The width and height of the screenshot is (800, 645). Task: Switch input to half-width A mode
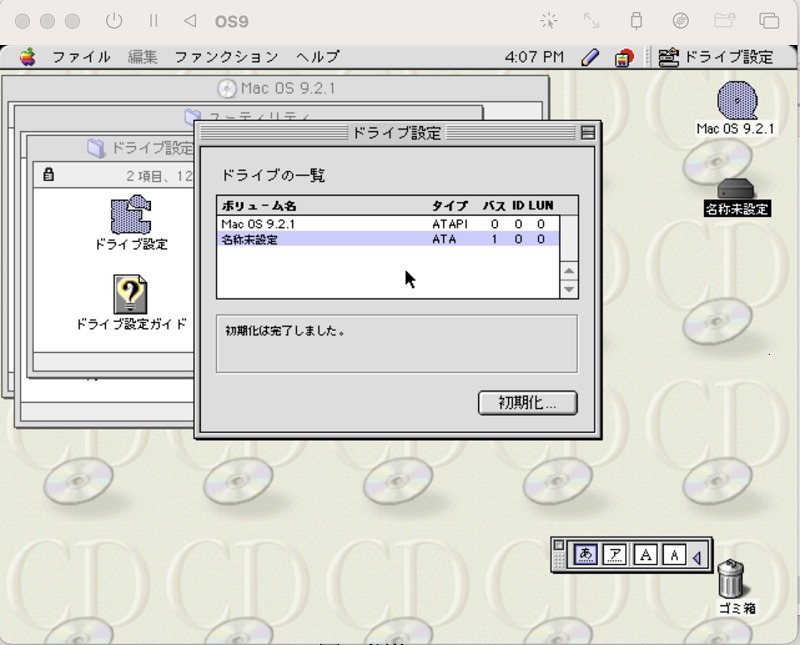click(674, 554)
